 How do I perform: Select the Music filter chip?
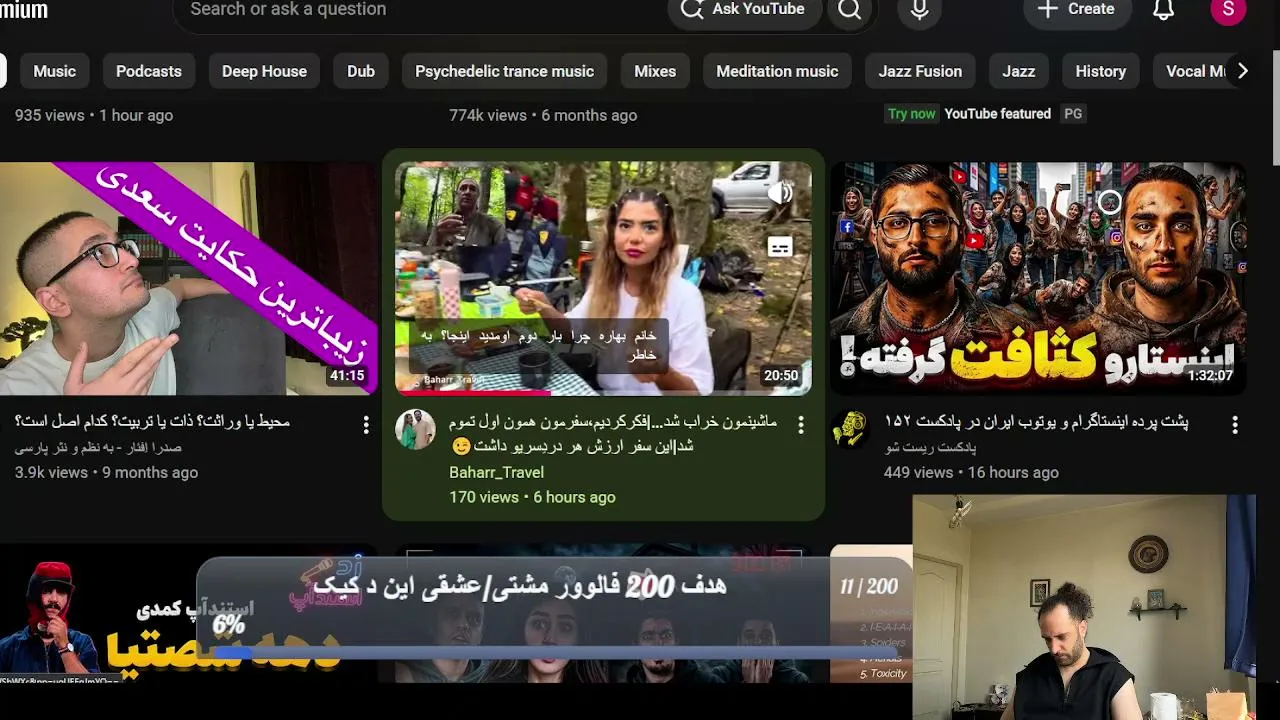click(x=54, y=71)
